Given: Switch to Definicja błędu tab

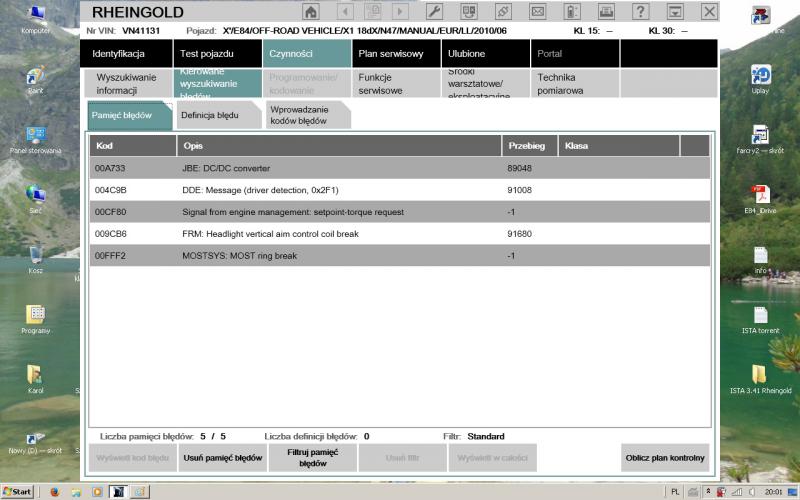Looking at the screenshot, I should (219, 115).
